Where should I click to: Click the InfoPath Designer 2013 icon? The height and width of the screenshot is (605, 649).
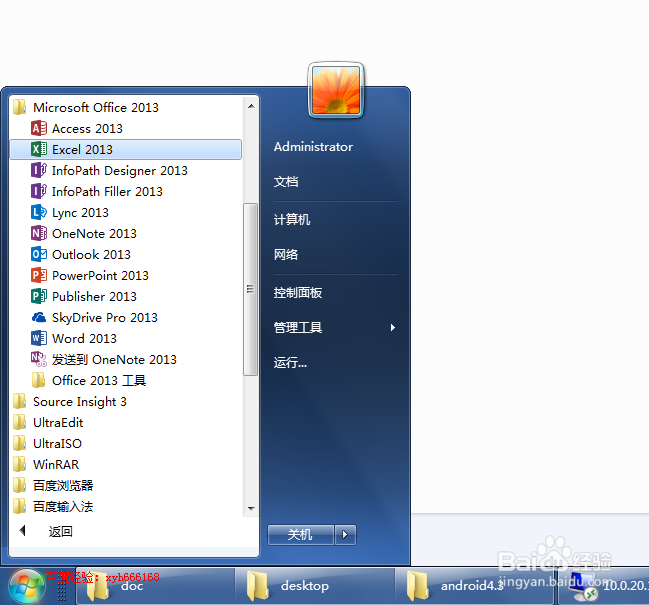click(x=39, y=170)
